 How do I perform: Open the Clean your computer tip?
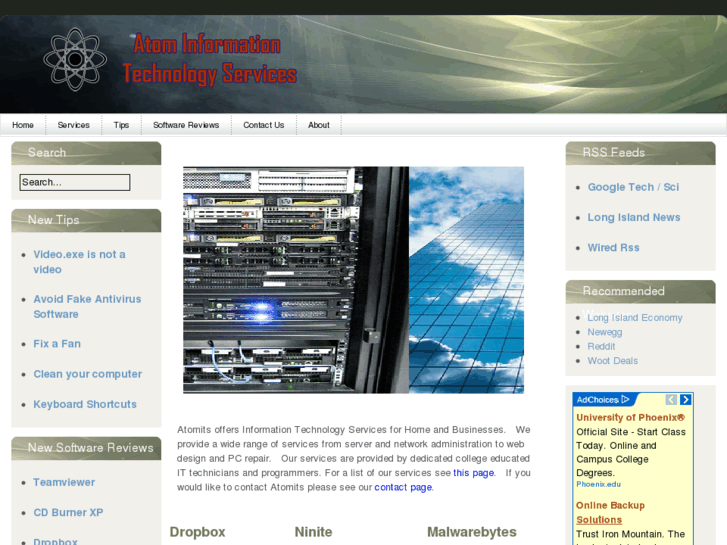88,374
